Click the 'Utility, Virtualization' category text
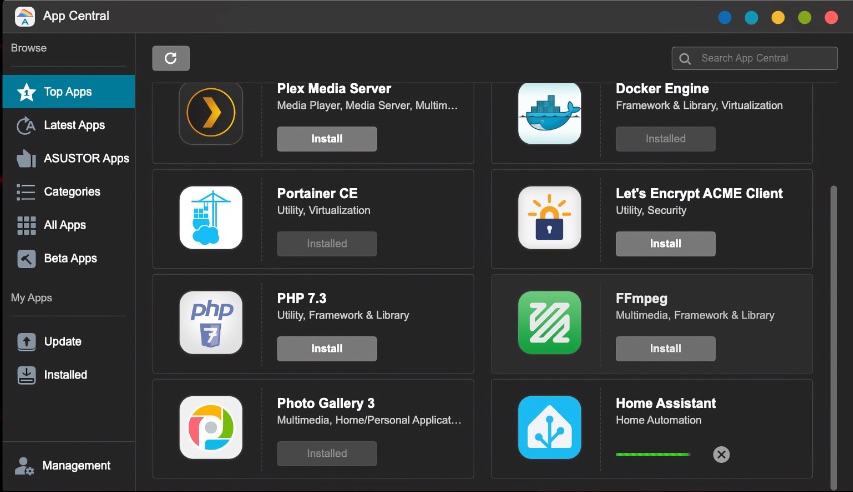Screen dimensions: 853x492 (324, 211)
